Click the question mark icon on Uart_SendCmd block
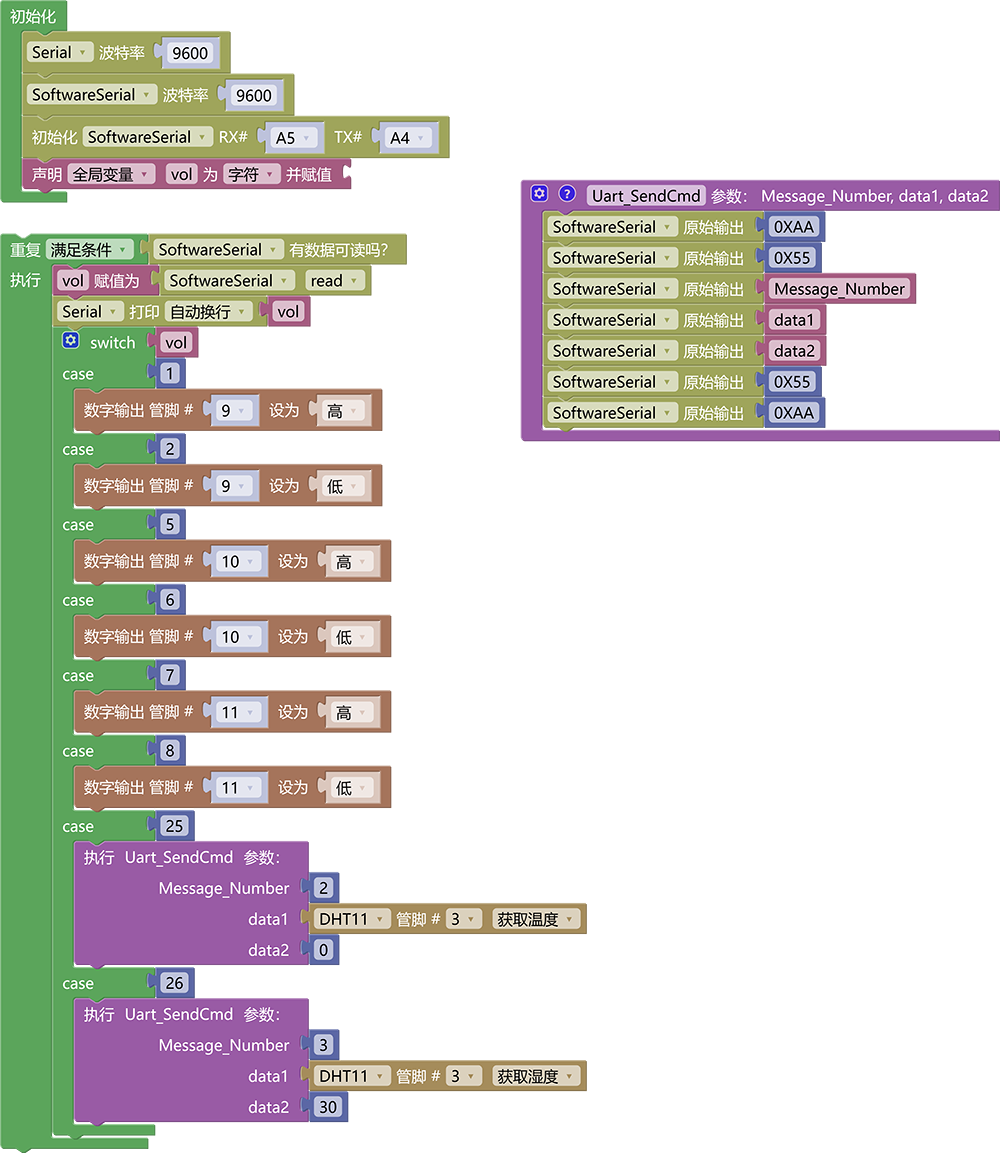This screenshot has width=1000, height=1153. pyautogui.click(x=567, y=193)
